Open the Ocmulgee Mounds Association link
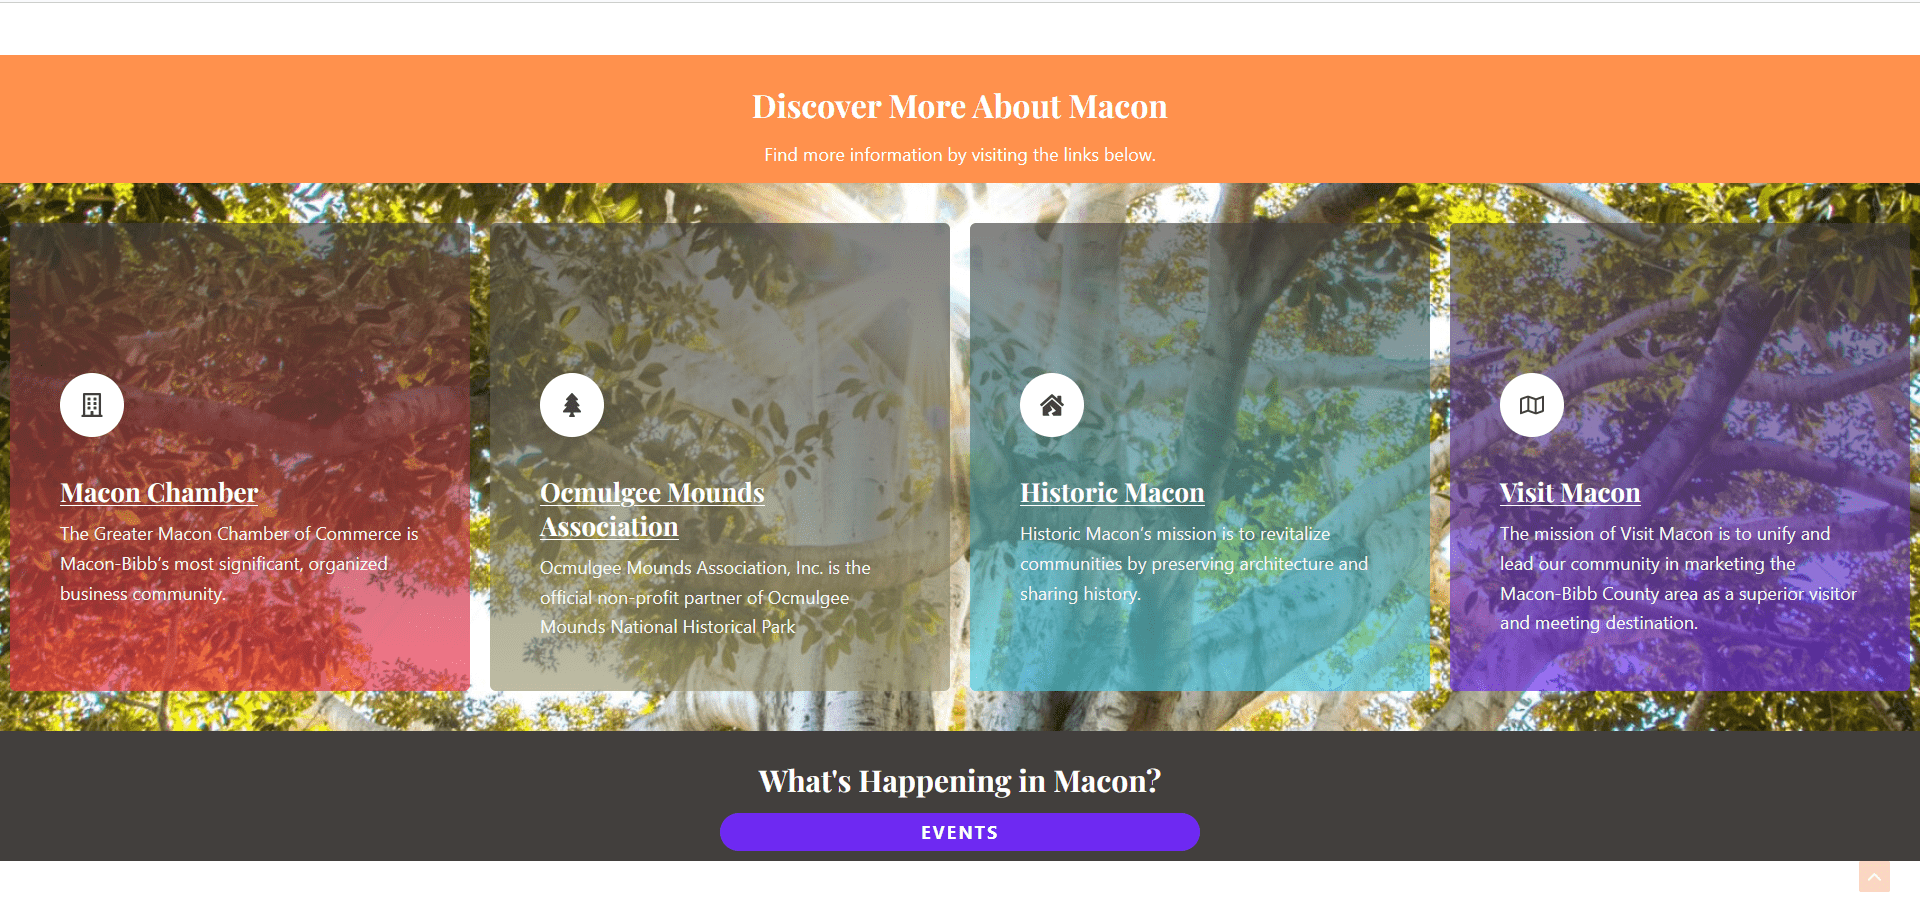1920x922 pixels. 652,510
